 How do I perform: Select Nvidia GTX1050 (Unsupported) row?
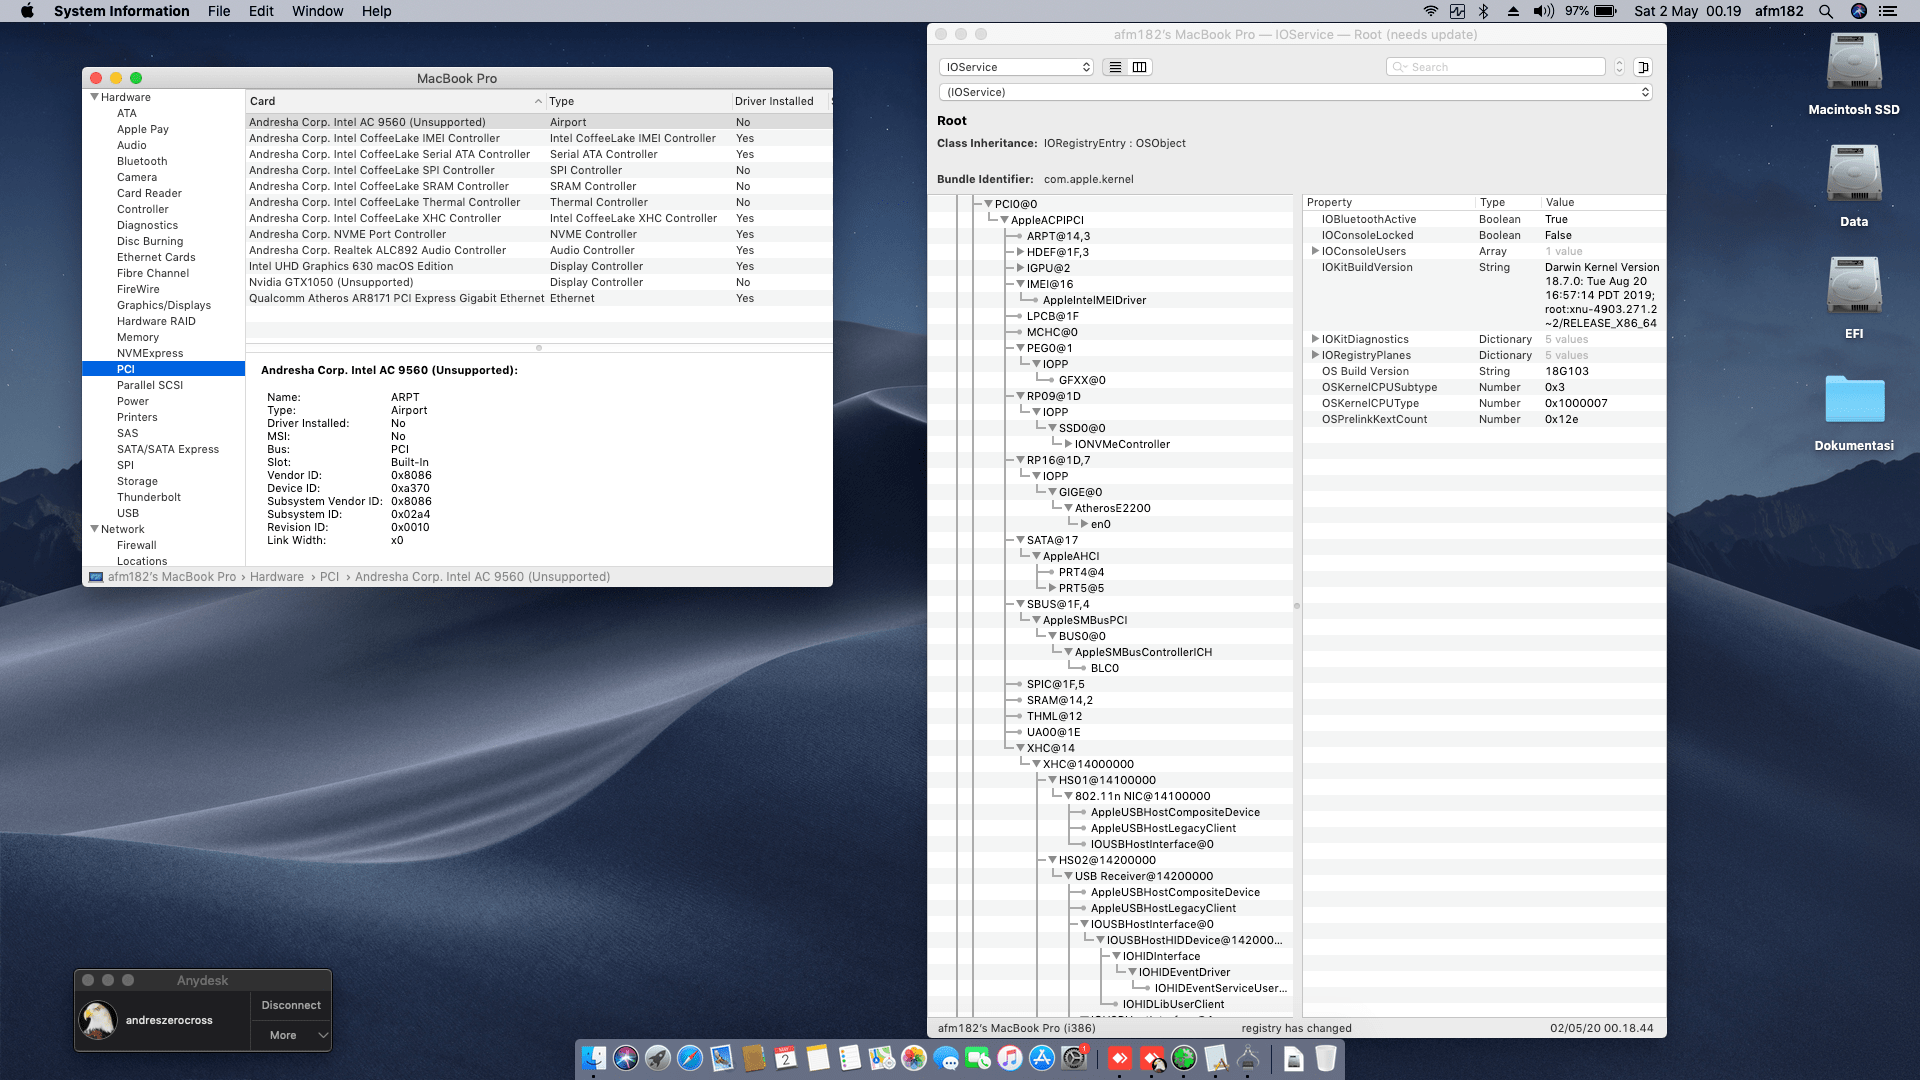click(x=539, y=282)
